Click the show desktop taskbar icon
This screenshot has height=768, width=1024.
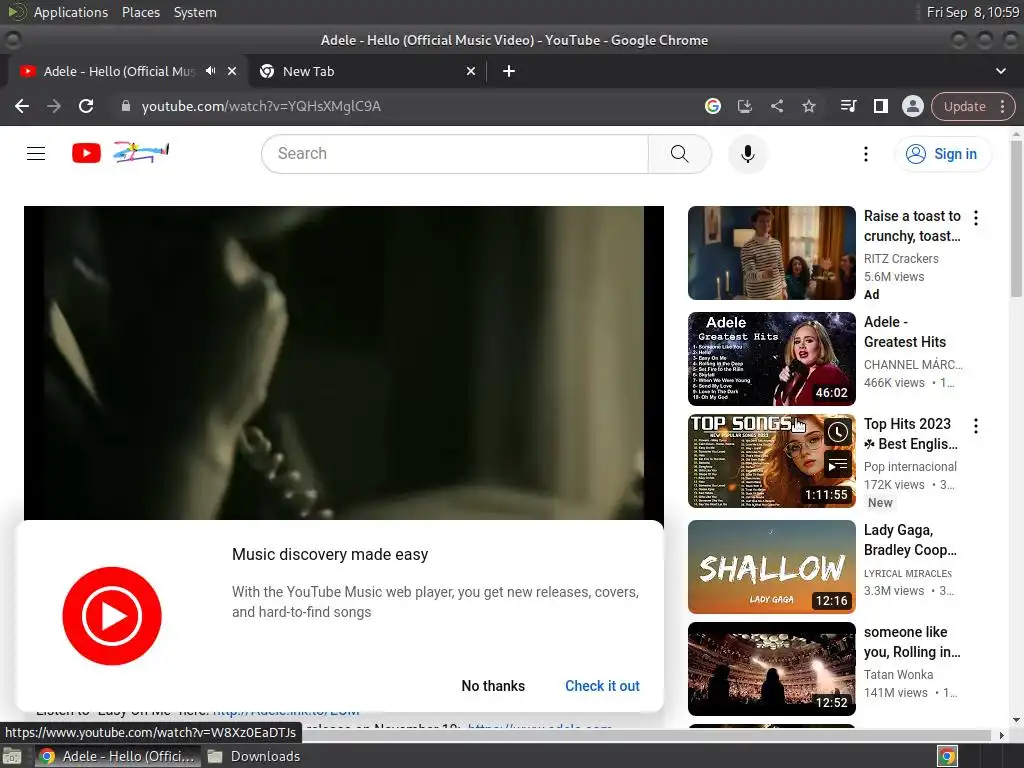(x=12, y=757)
